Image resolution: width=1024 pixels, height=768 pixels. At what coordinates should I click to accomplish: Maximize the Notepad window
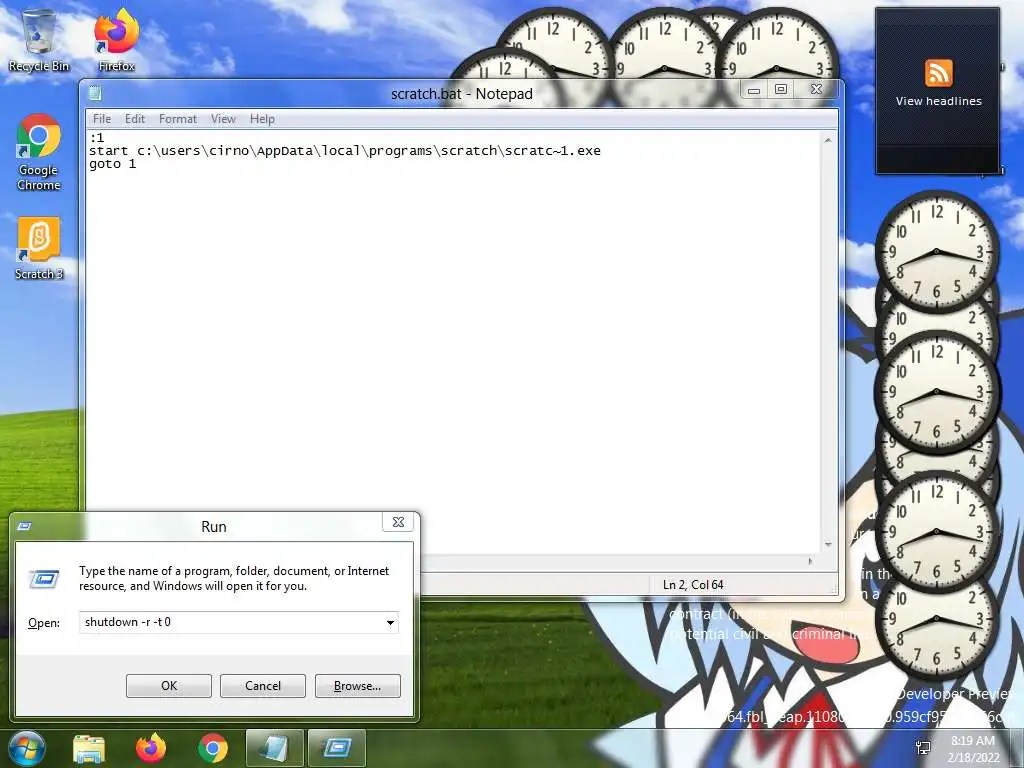[x=780, y=90]
